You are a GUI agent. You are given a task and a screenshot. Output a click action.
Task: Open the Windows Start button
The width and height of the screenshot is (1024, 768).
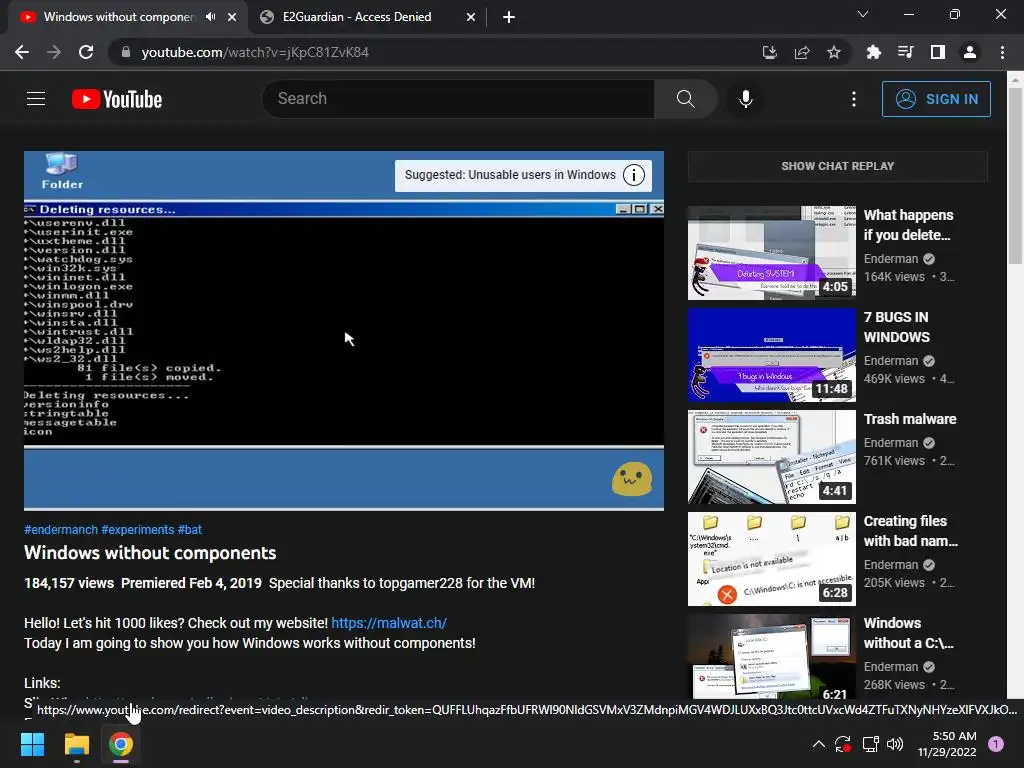coord(33,744)
